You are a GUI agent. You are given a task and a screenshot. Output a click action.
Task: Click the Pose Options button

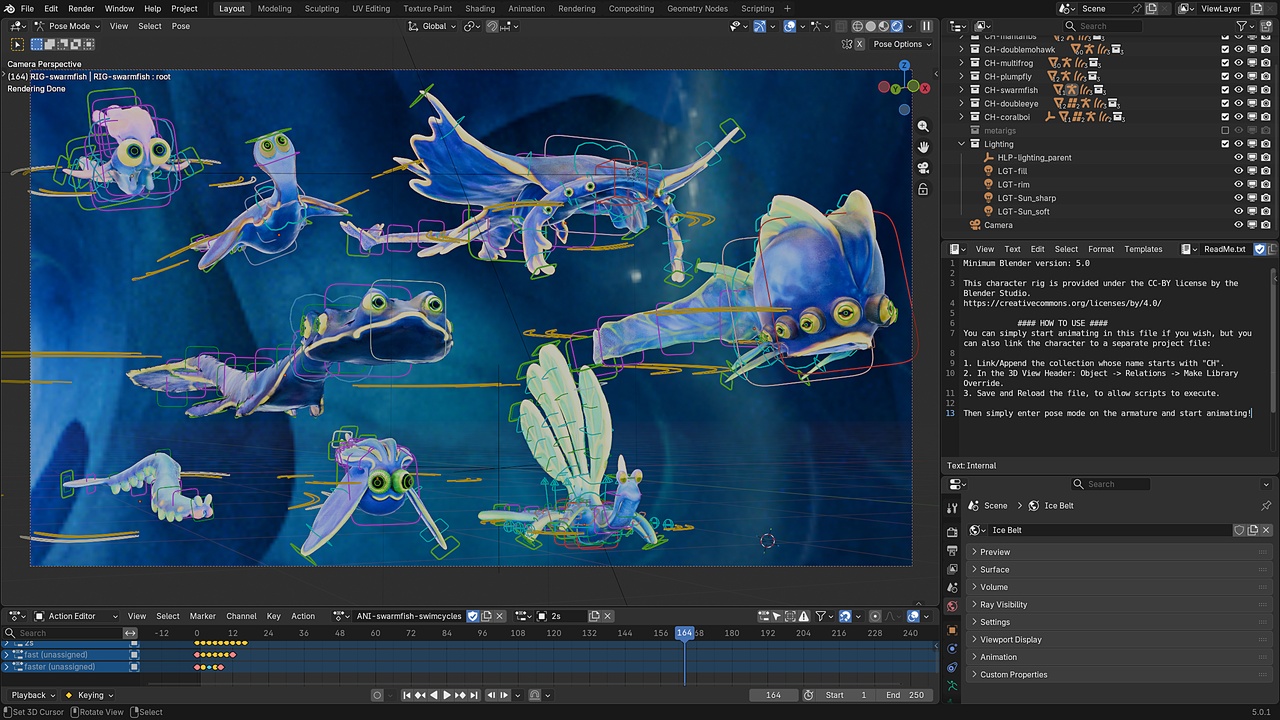tap(897, 44)
